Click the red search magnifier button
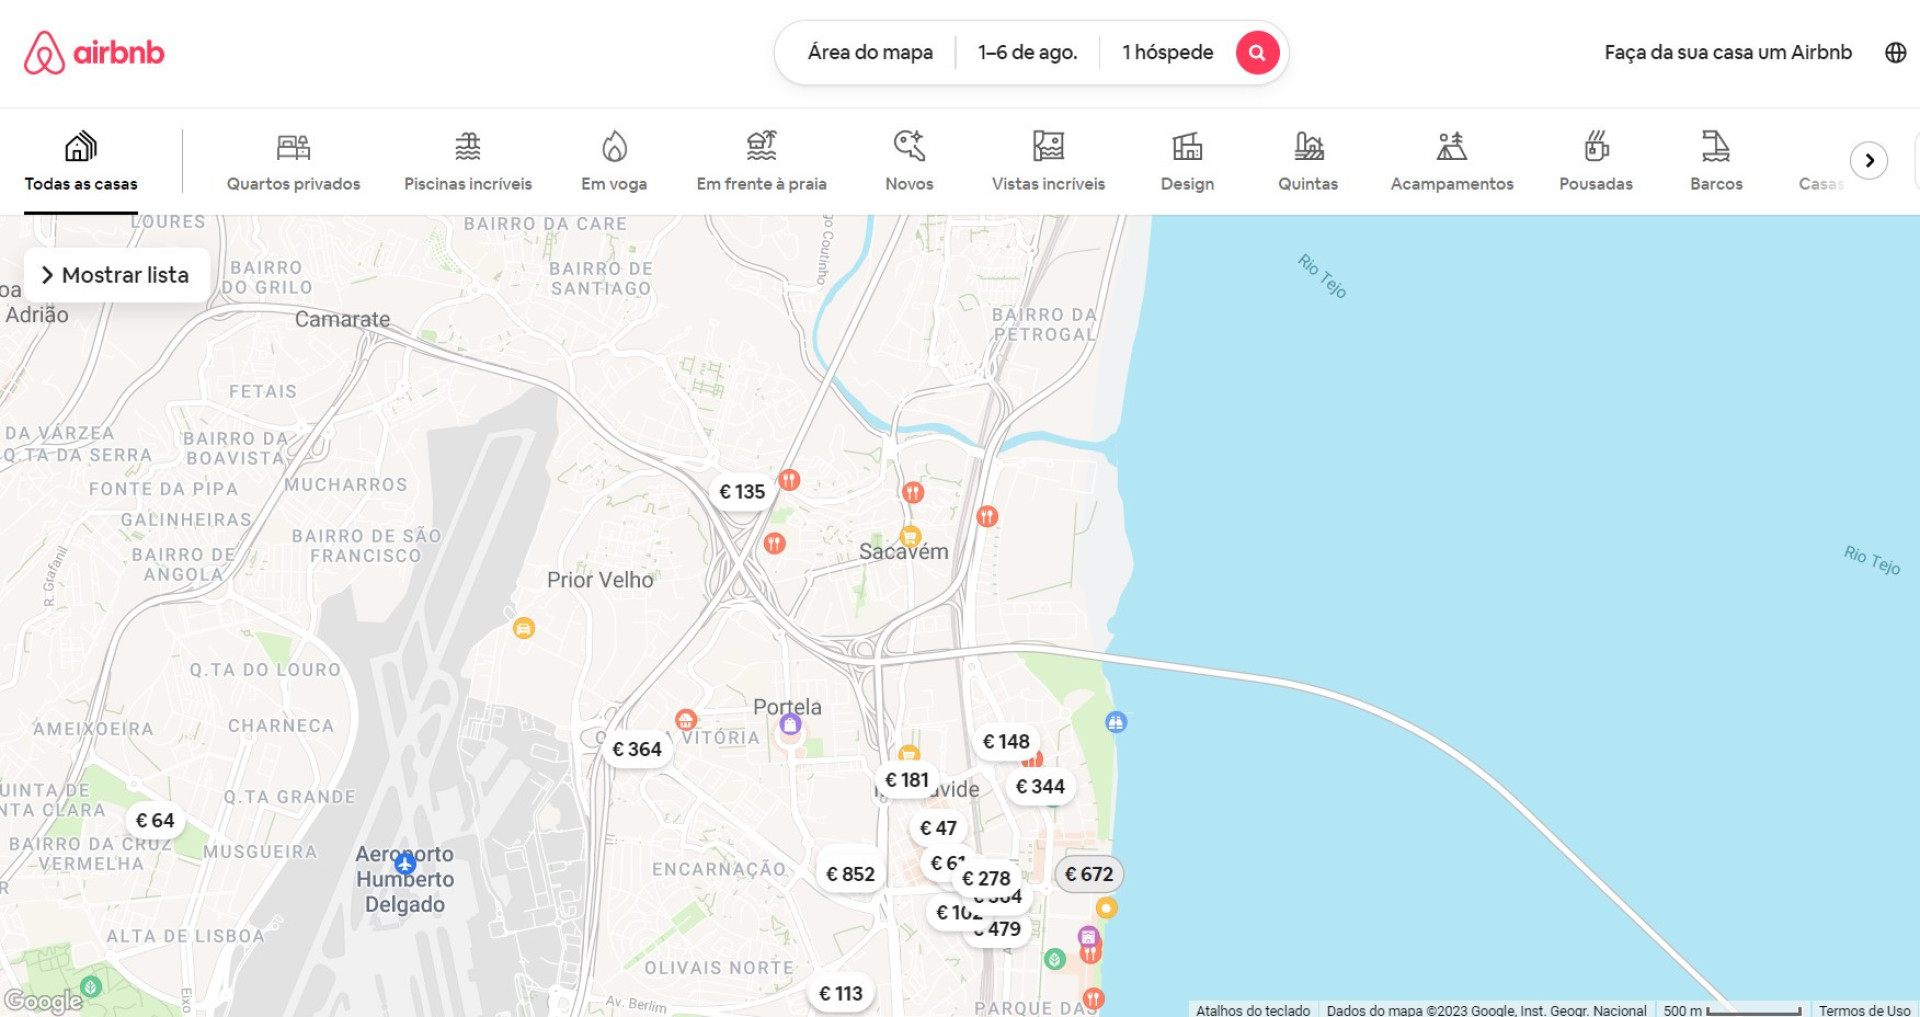1920x1017 pixels. pos(1257,52)
